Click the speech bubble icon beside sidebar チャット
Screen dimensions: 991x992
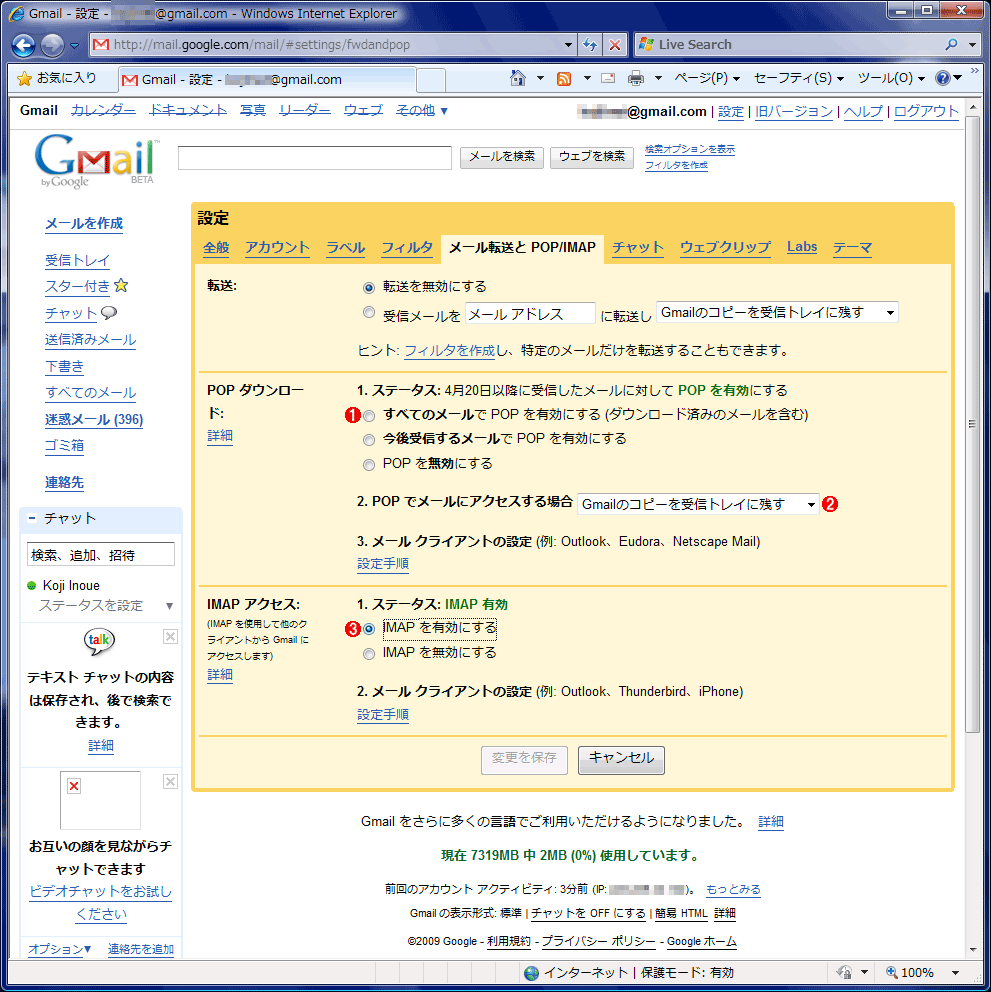pos(109,313)
